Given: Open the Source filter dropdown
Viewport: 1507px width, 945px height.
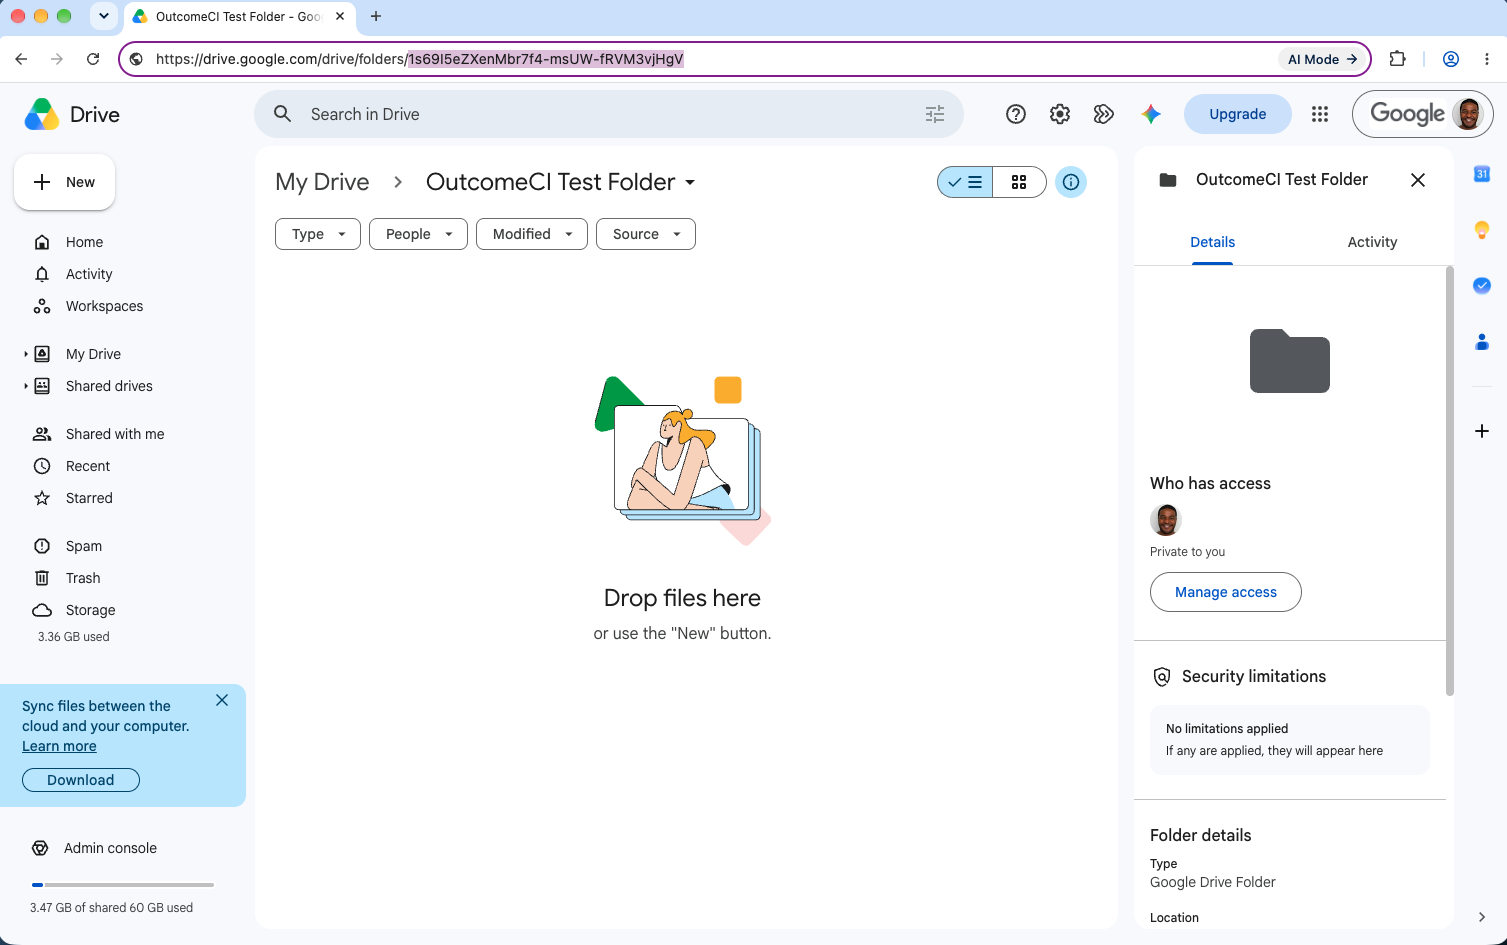Looking at the screenshot, I should 646,234.
